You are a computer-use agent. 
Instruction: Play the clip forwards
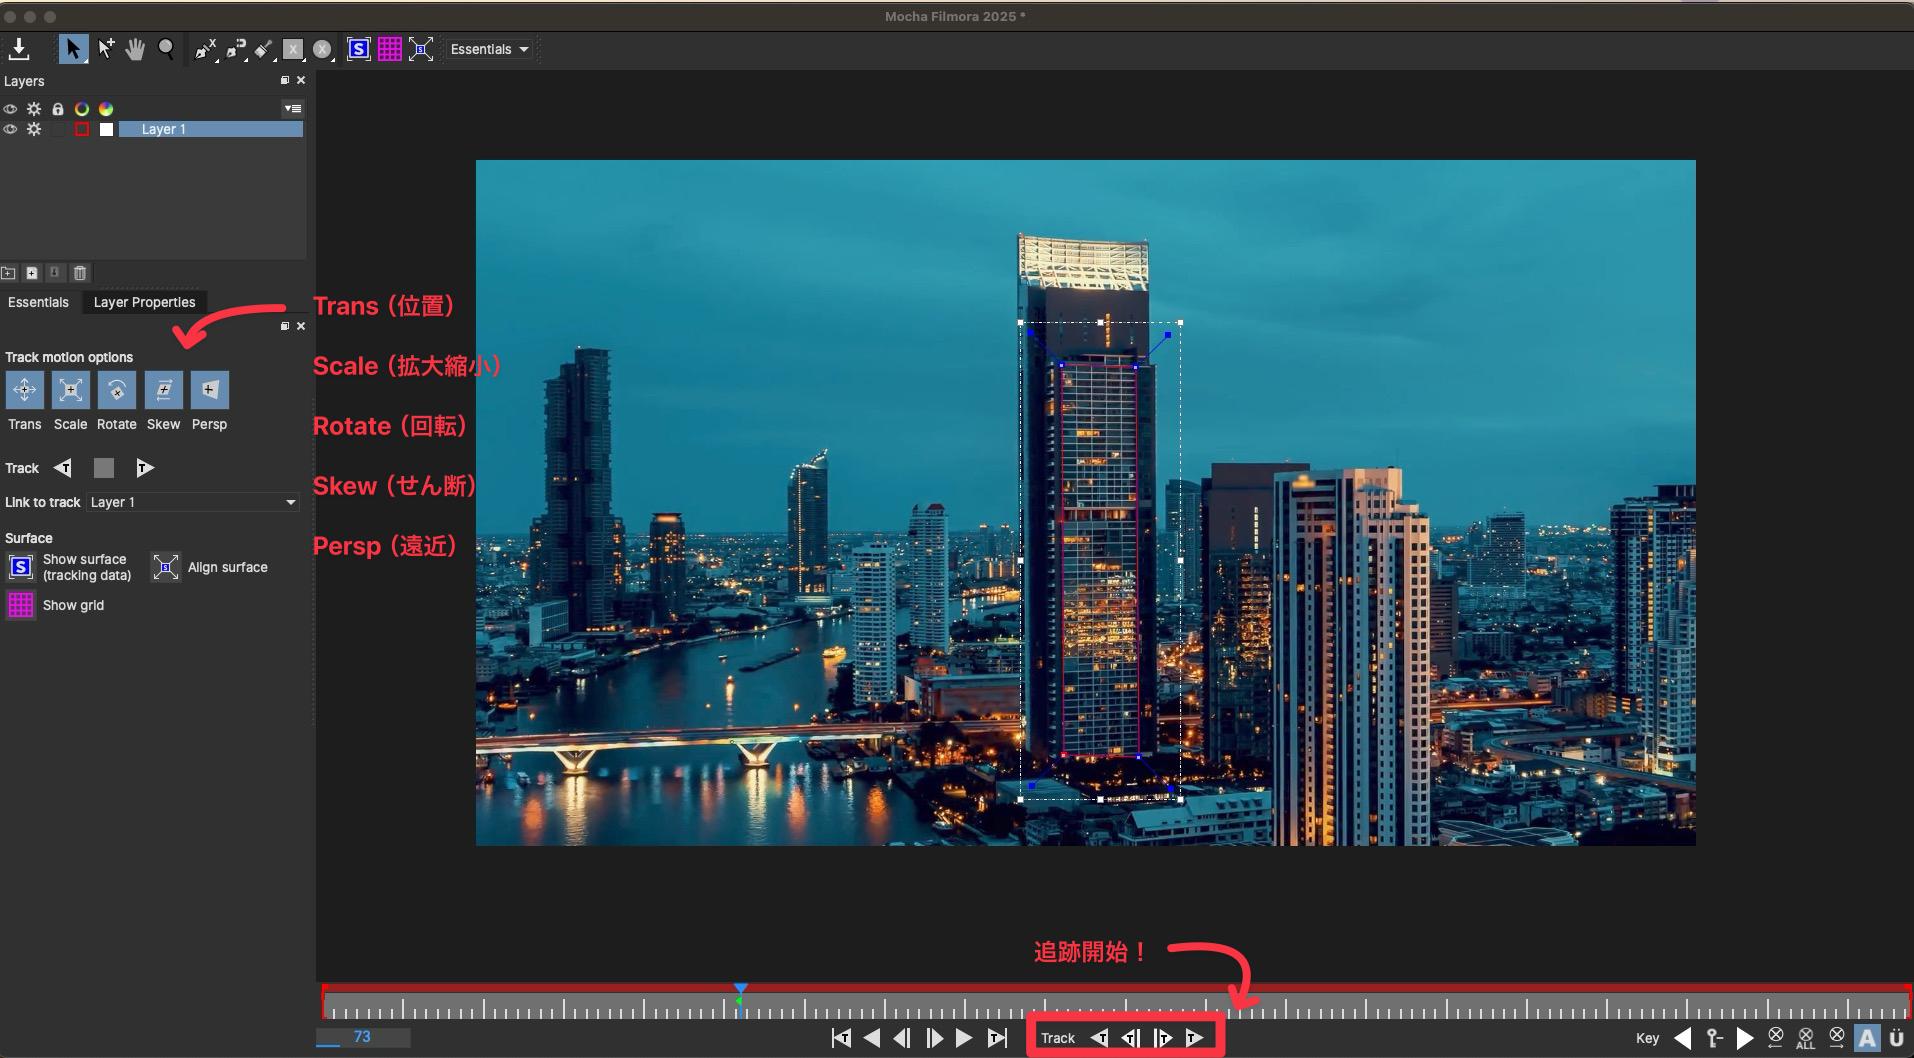click(964, 1038)
